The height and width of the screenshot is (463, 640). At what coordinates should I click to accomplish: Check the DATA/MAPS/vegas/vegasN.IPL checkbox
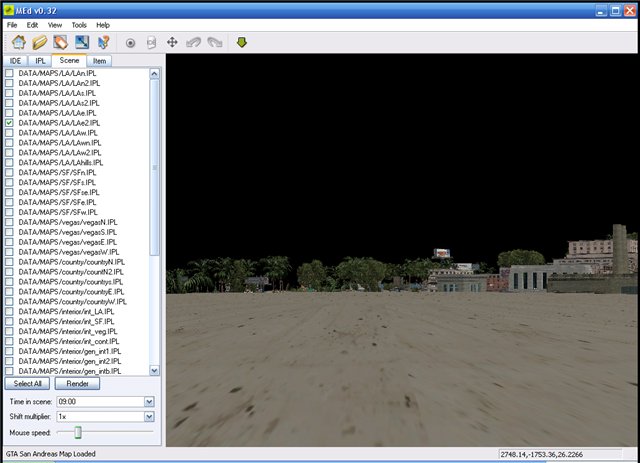tap(9, 222)
